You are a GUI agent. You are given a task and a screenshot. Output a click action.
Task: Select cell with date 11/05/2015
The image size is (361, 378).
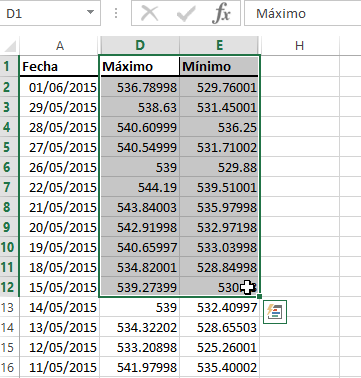[x=60, y=367]
